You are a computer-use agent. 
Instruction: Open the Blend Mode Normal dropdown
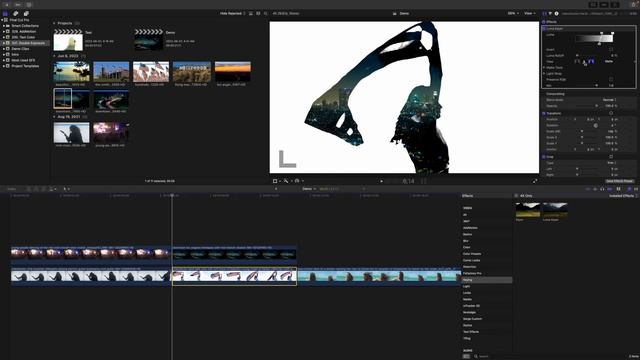coord(609,100)
